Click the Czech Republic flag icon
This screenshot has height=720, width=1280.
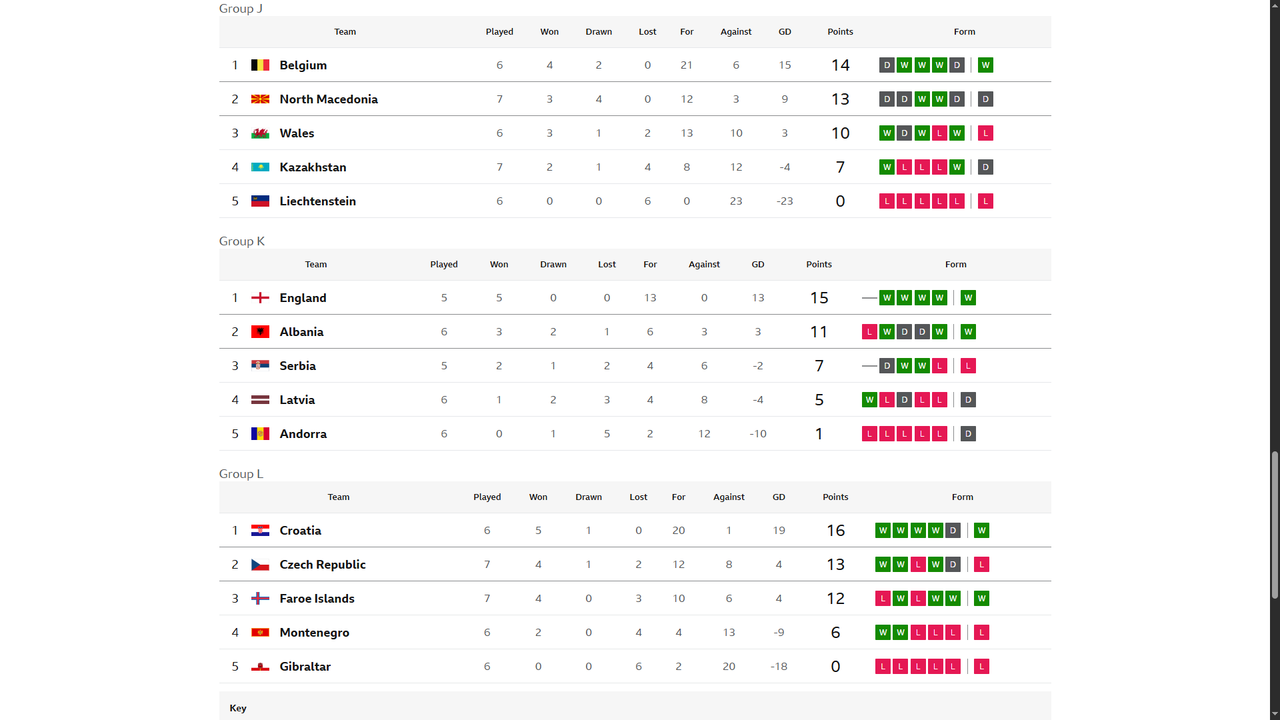point(260,565)
